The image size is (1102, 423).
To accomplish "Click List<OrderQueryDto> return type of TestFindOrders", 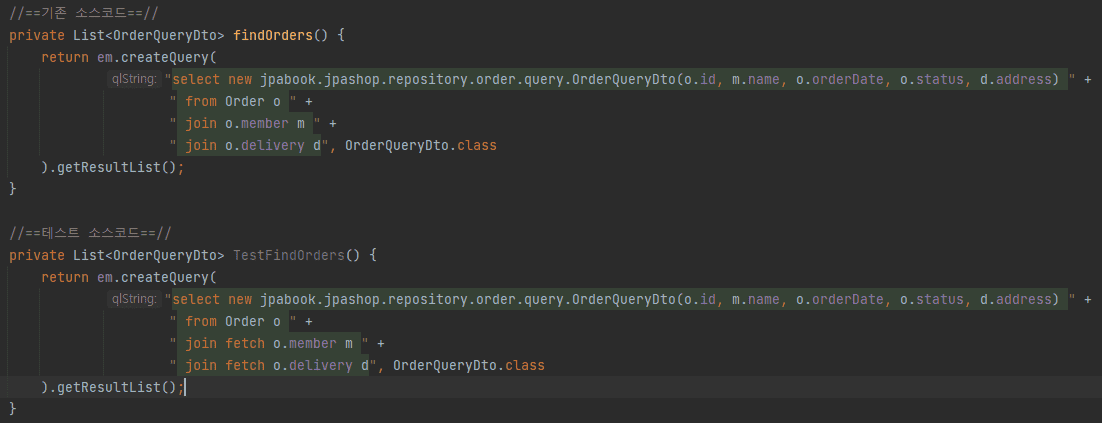I will click(x=148, y=255).
